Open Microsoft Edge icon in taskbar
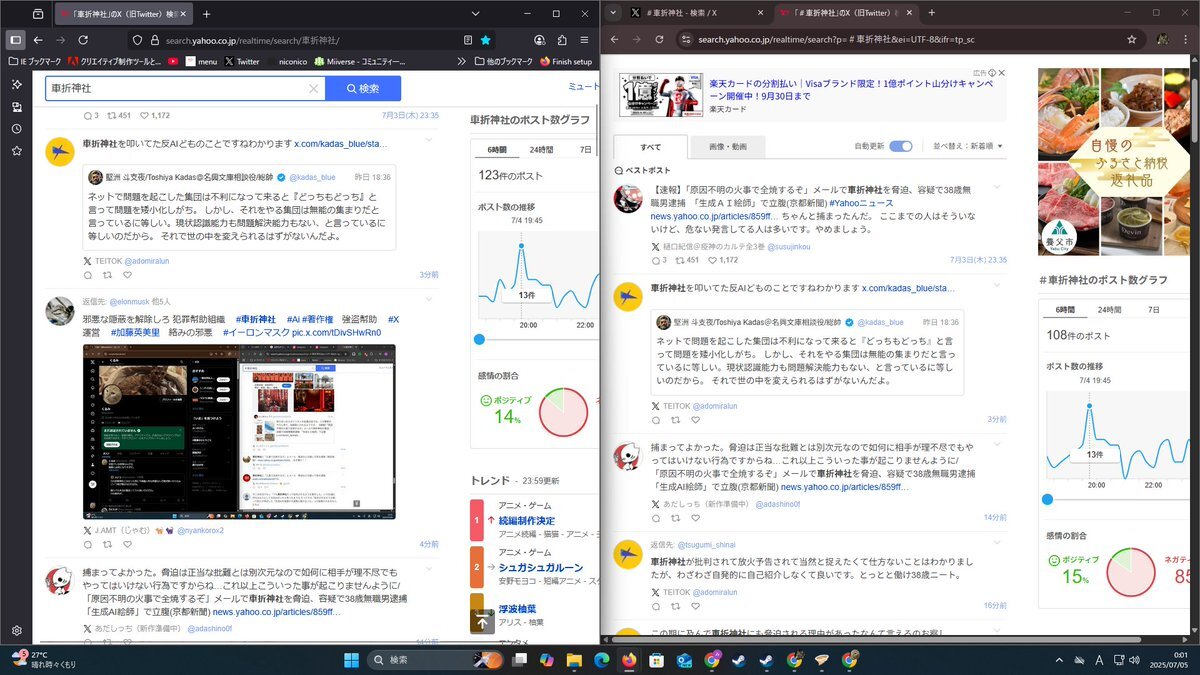The width and height of the screenshot is (1200, 675). coord(601,660)
